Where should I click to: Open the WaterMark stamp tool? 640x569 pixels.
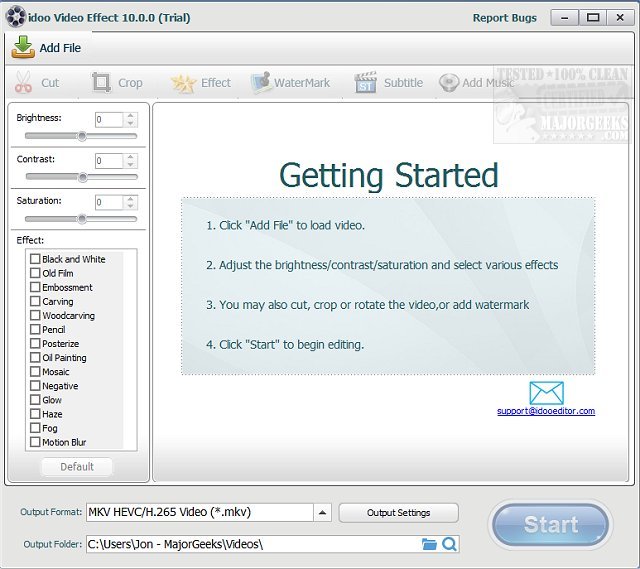pos(262,82)
